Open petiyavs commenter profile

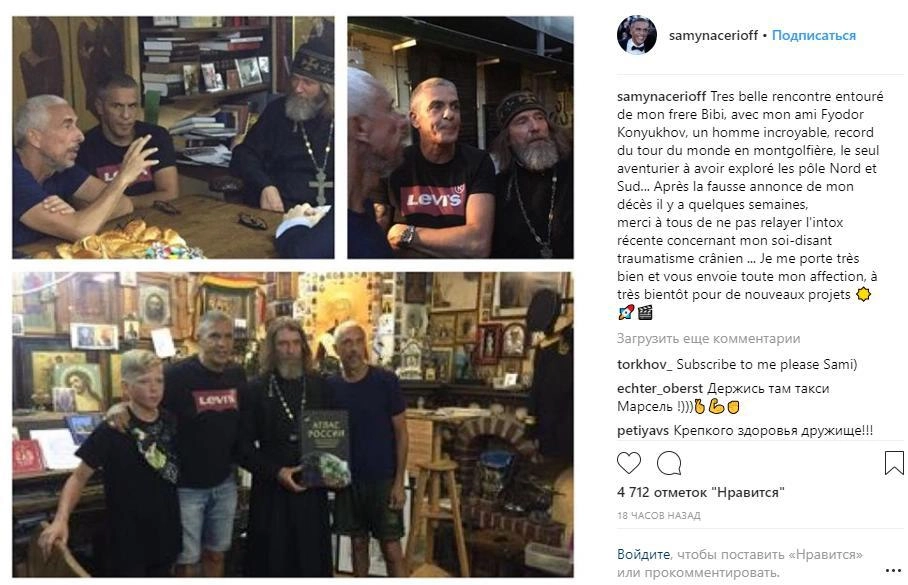[643, 431]
